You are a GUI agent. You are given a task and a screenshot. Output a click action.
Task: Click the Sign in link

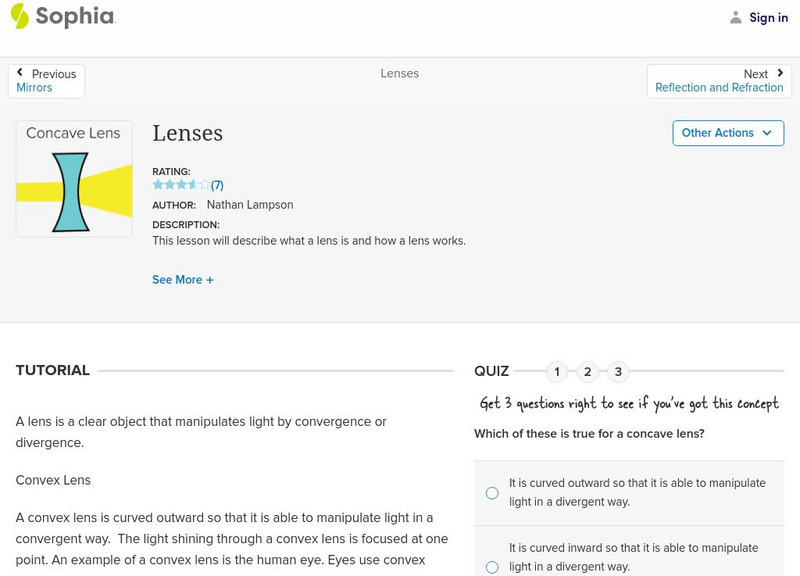point(768,18)
